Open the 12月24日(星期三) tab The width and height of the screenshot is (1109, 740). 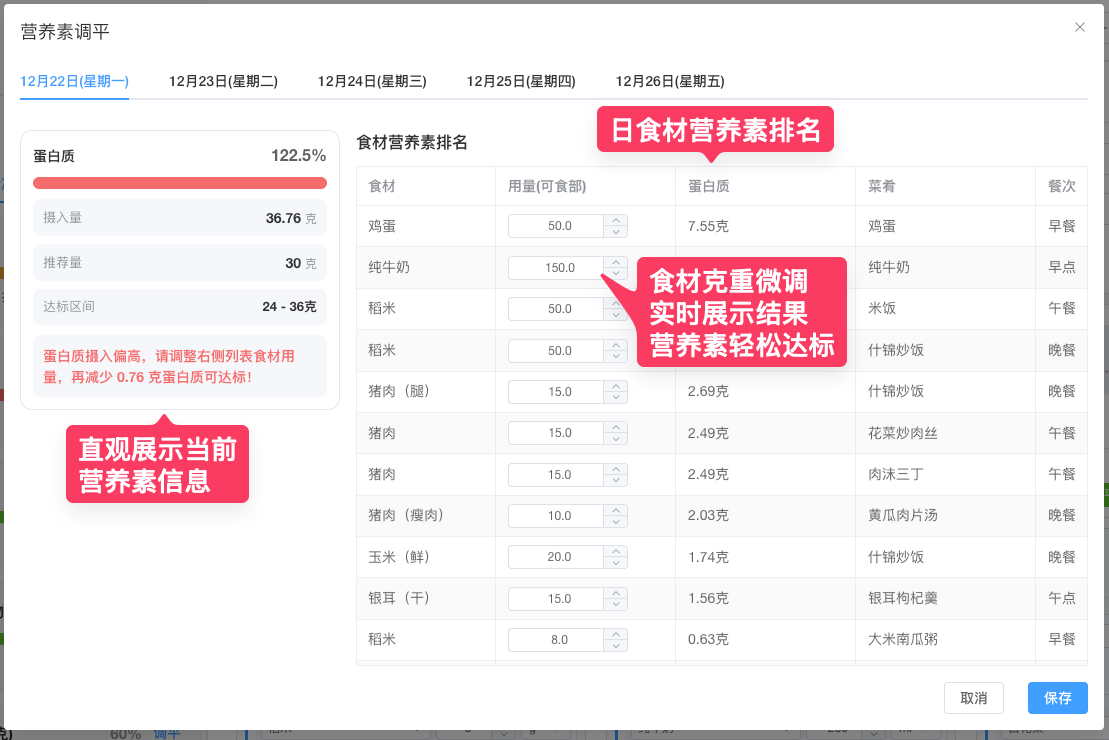[x=371, y=81]
